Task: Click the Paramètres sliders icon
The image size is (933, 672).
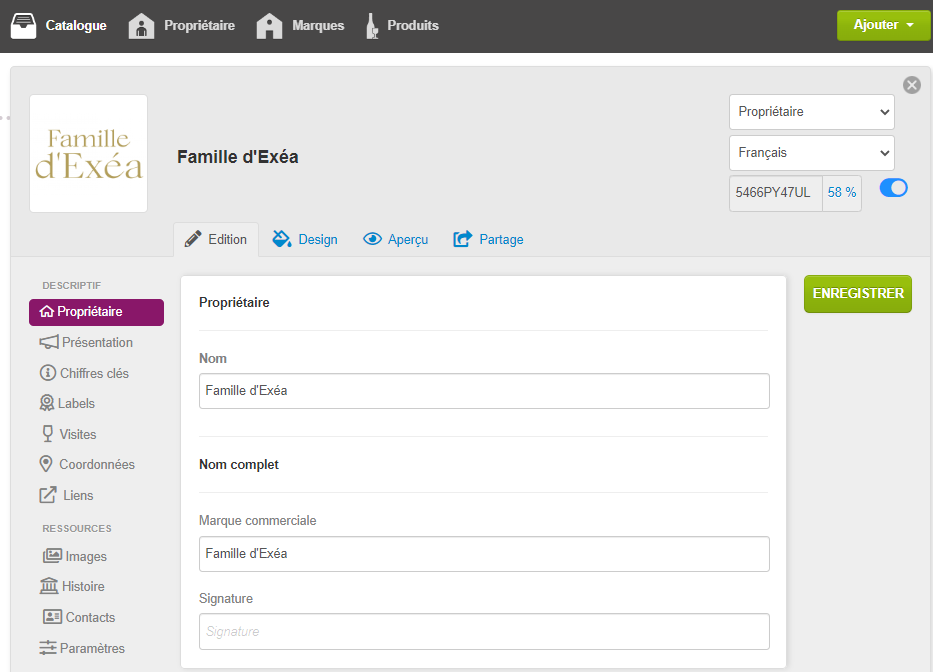Action: point(48,648)
